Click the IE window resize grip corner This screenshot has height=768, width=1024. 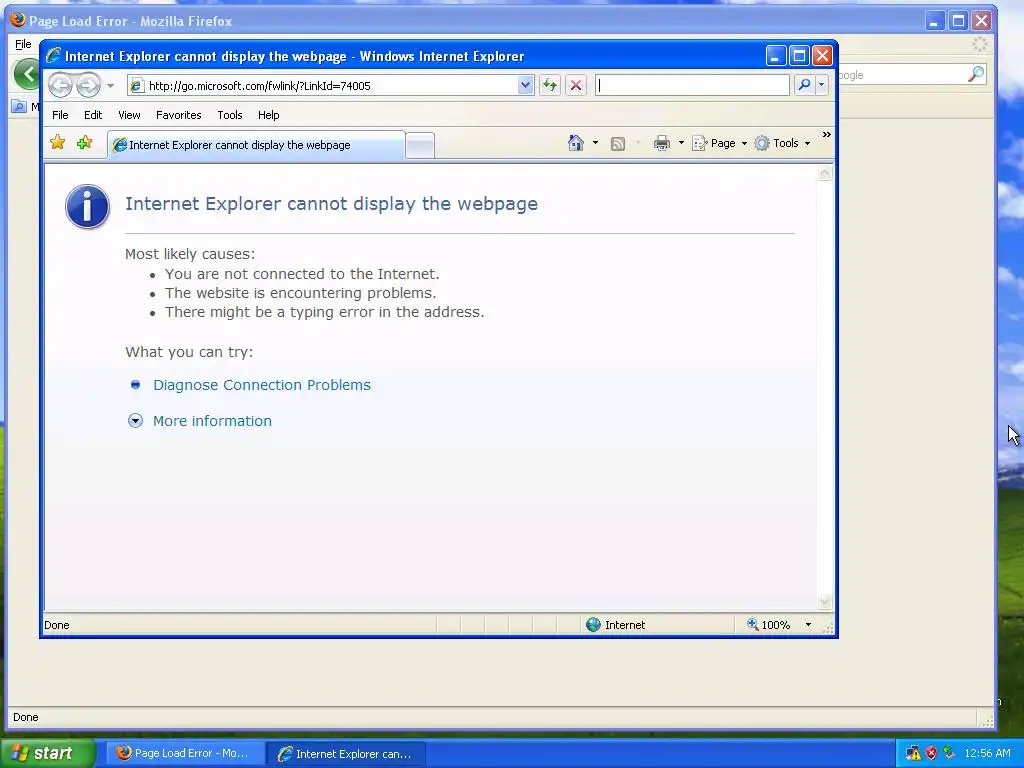pyautogui.click(x=829, y=628)
